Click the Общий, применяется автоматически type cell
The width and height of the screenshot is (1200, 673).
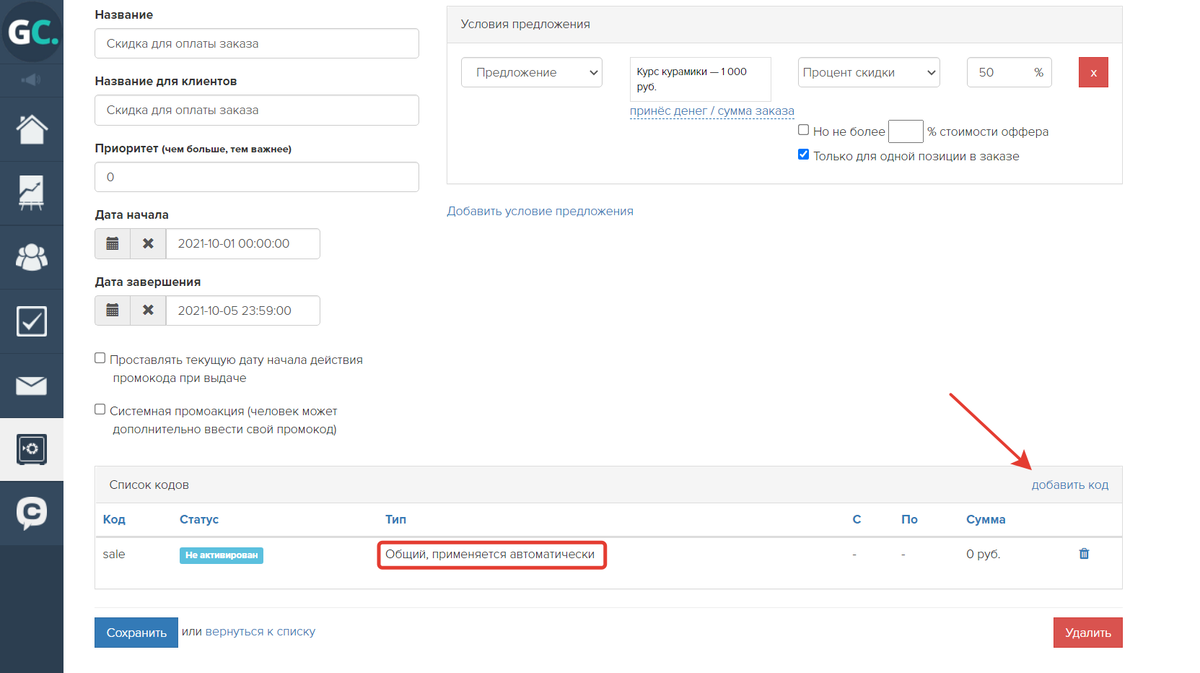(490, 554)
